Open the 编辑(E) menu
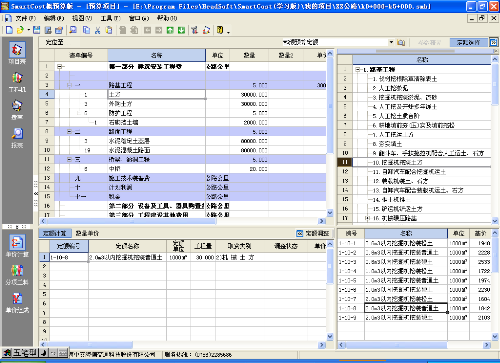Image resolution: width=500 pixels, height=363 pixels. click(54, 18)
